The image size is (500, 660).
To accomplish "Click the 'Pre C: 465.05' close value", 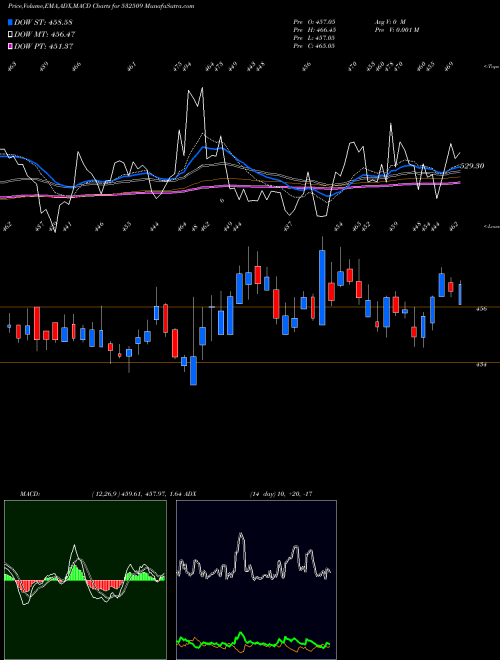I will pyautogui.click(x=314, y=46).
